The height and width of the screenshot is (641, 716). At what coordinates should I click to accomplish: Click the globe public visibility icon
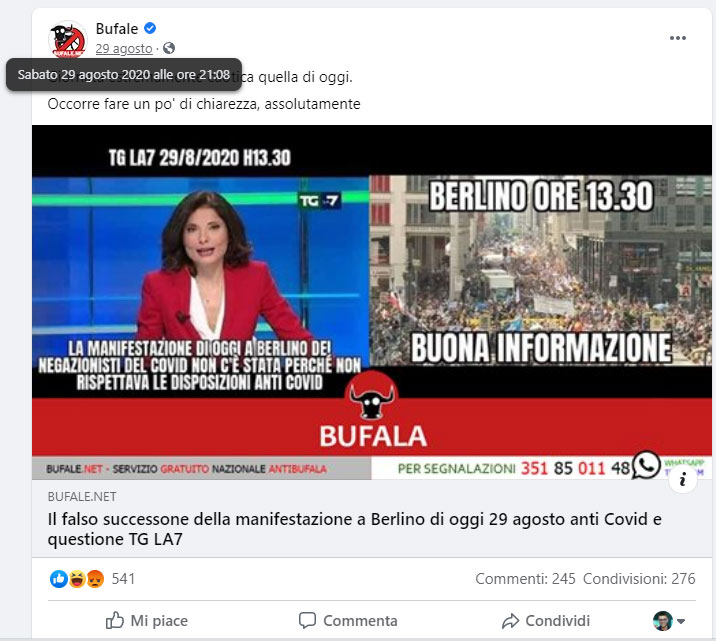pyautogui.click(x=169, y=48)
